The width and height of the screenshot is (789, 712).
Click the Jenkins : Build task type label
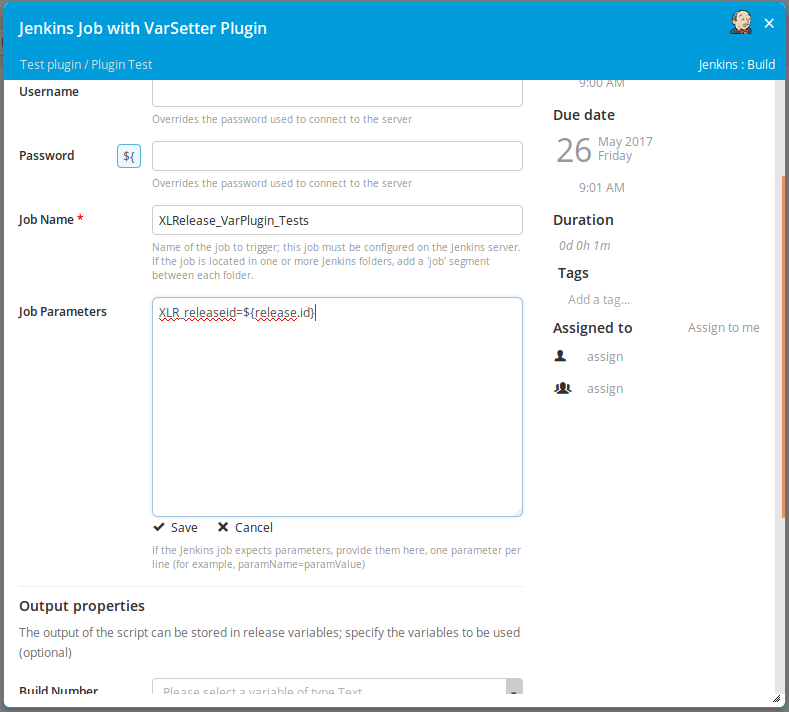737,64
